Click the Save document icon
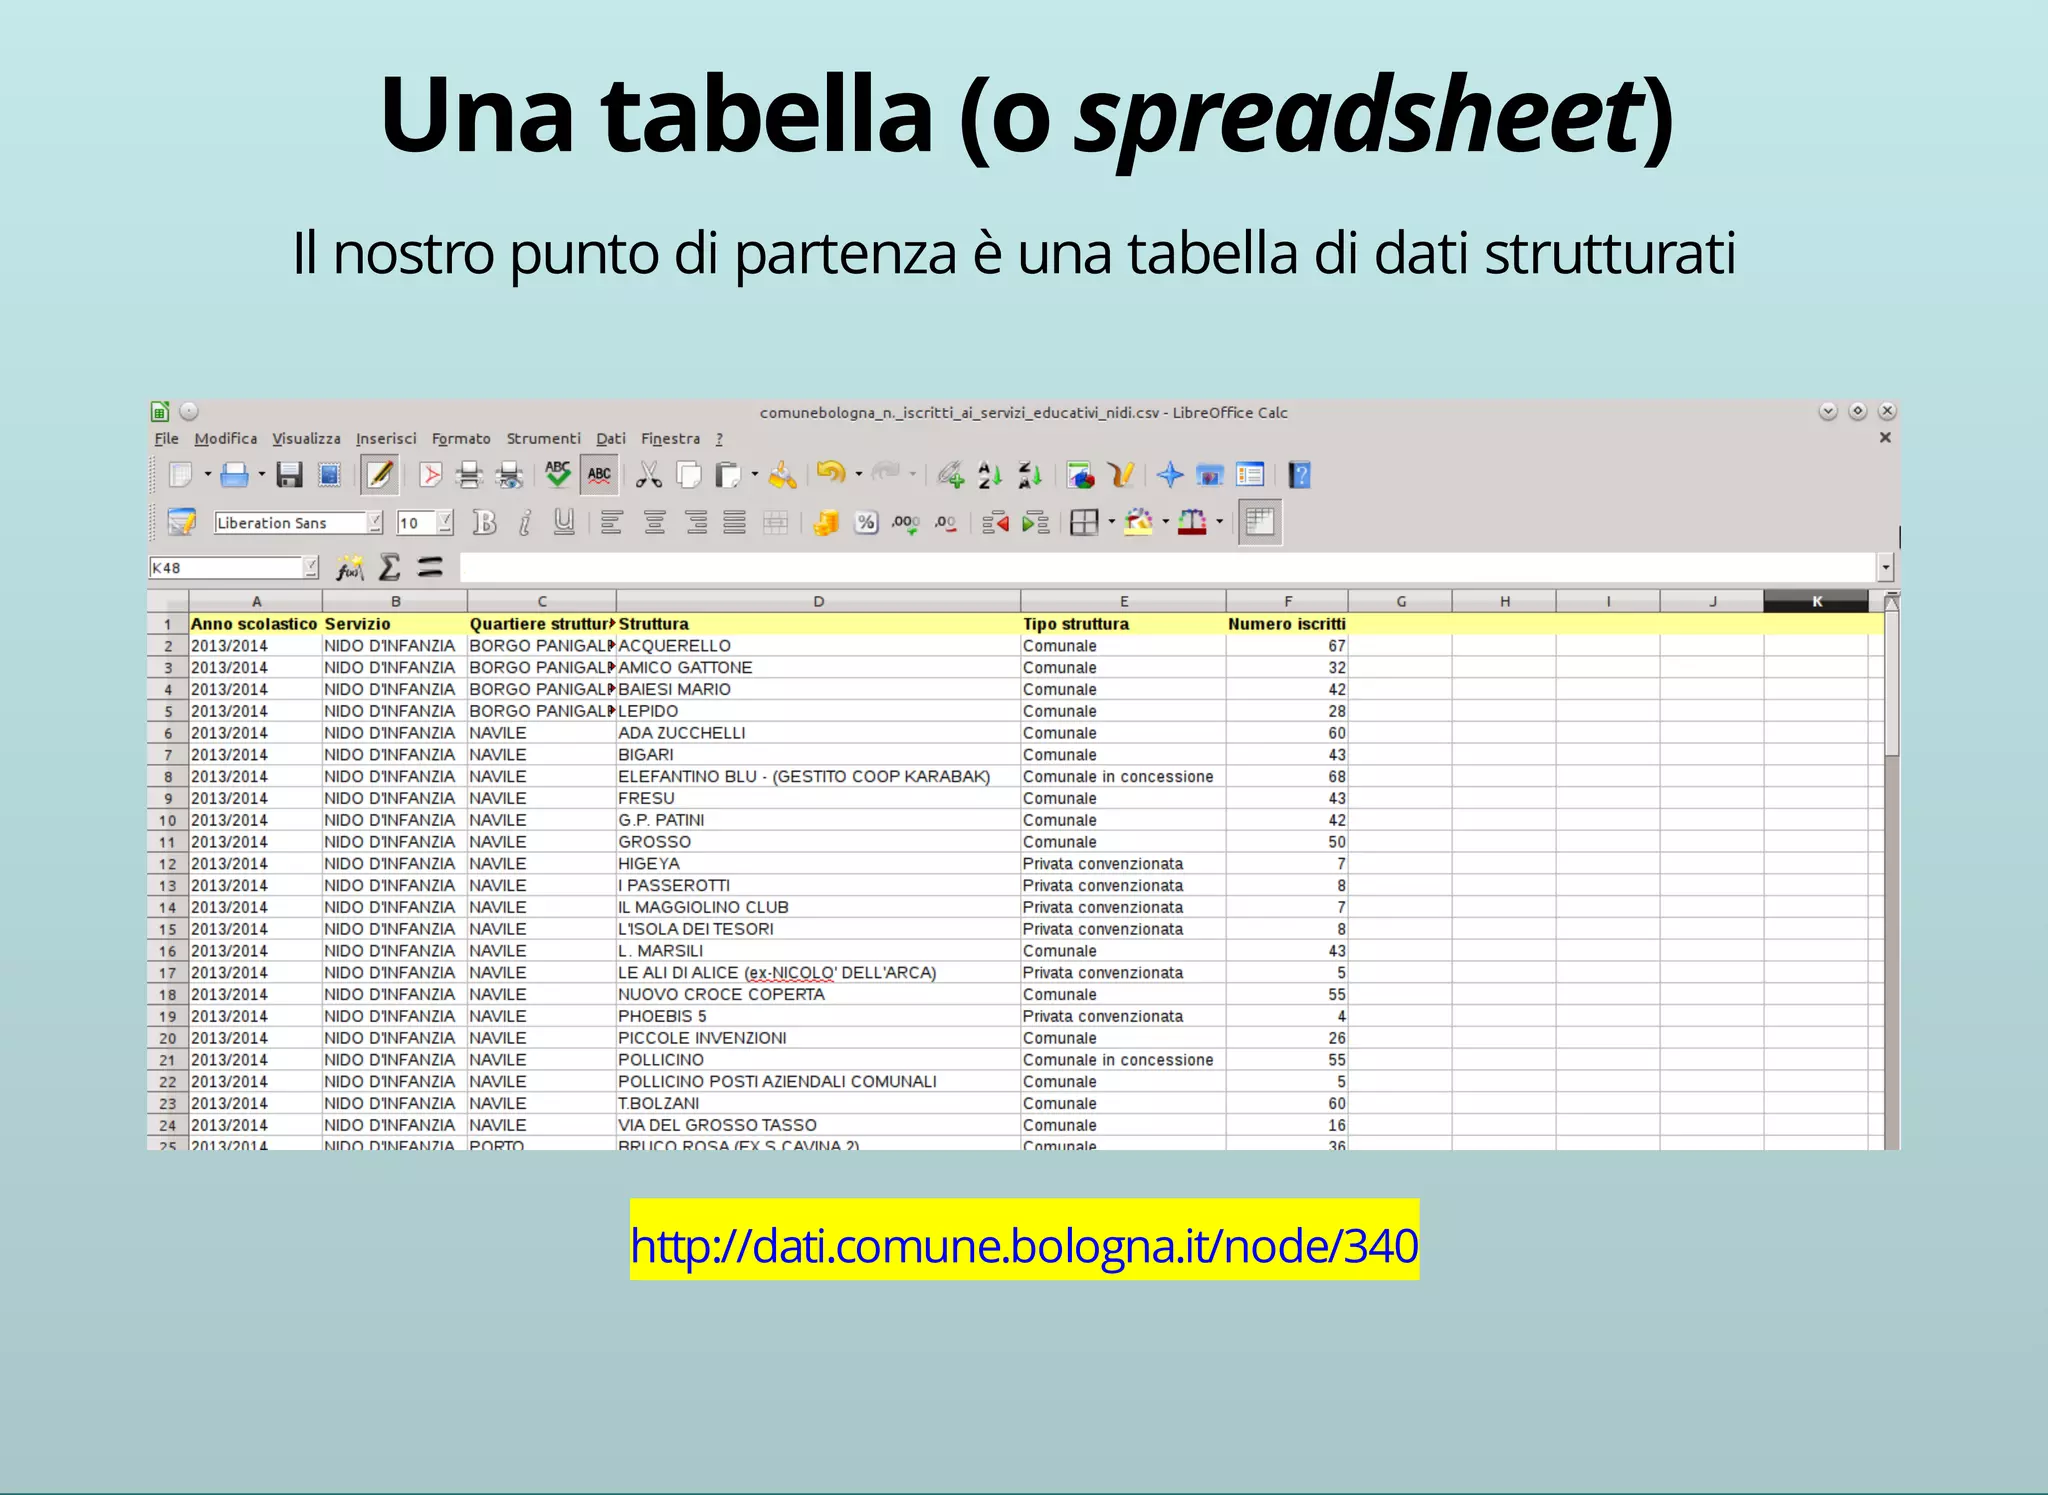The height and width of the screenshot is (1495, 2048). [289, 475]
